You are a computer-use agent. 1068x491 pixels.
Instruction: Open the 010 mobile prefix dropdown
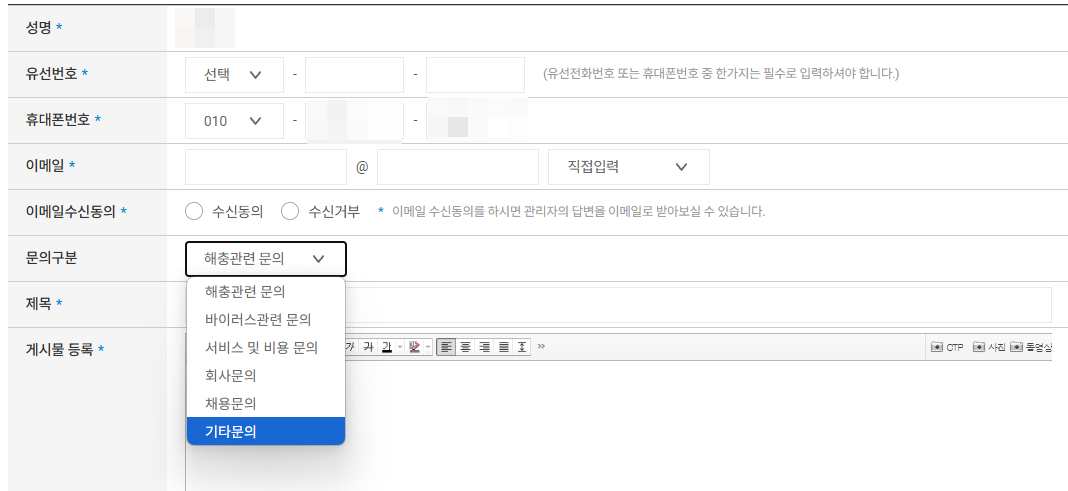(234, 121)
